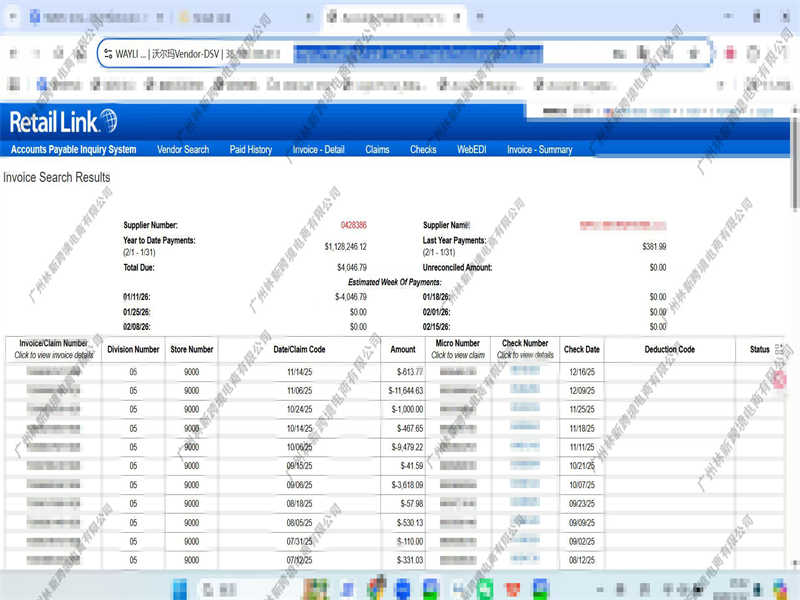
Task: Open Accounts Payable Inquiry System menu
Action: point(73,149)
